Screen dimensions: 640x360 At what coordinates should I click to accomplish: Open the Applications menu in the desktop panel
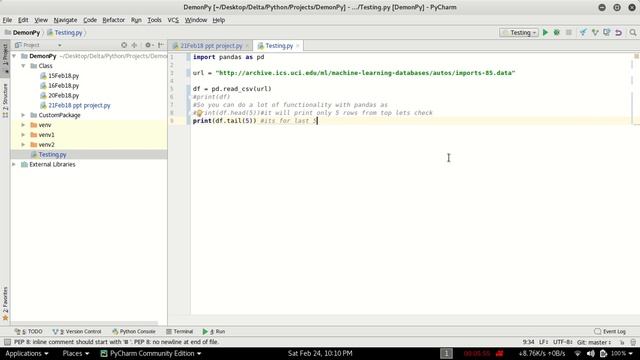tap(27, 353)
